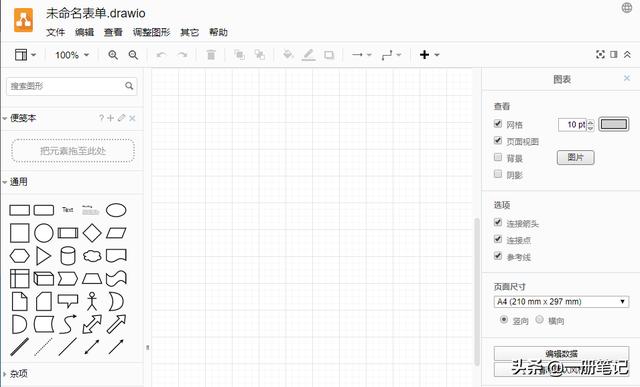The height and width of the screenshot is (387, 640).
Task: Click the scratchpad edit pencil icon
Action: (121, 118)
